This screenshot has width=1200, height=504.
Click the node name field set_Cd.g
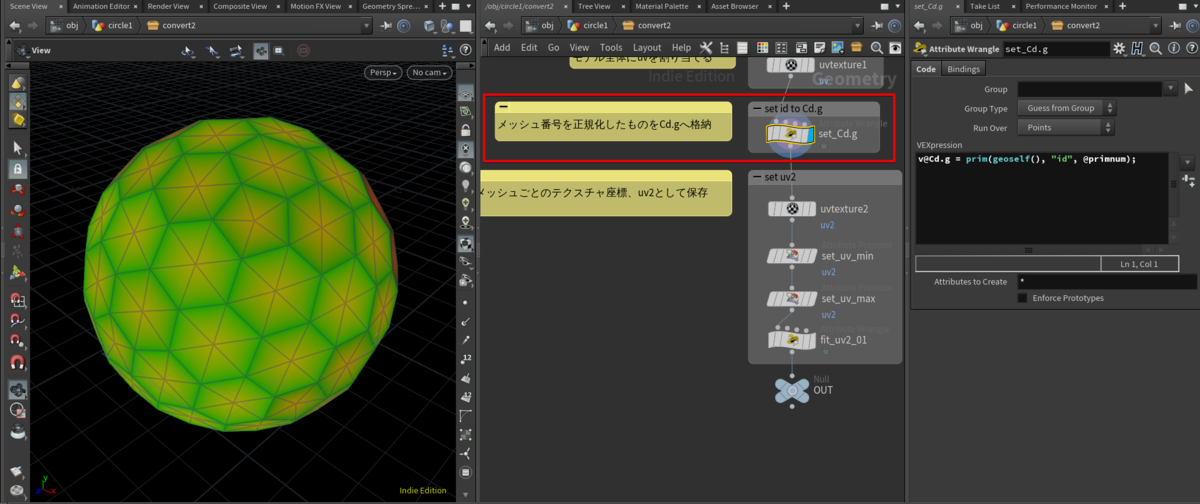[1055, 48]
